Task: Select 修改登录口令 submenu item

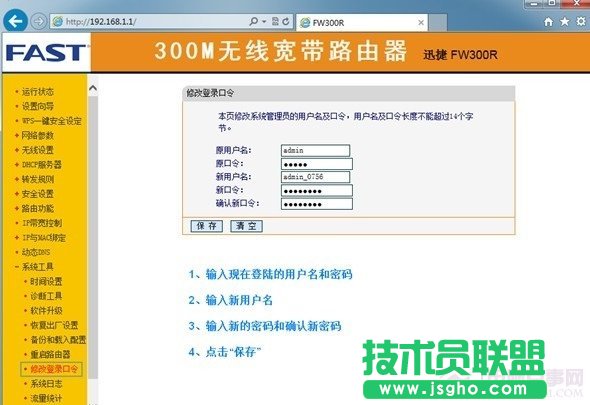Action: tap(54, 369)
